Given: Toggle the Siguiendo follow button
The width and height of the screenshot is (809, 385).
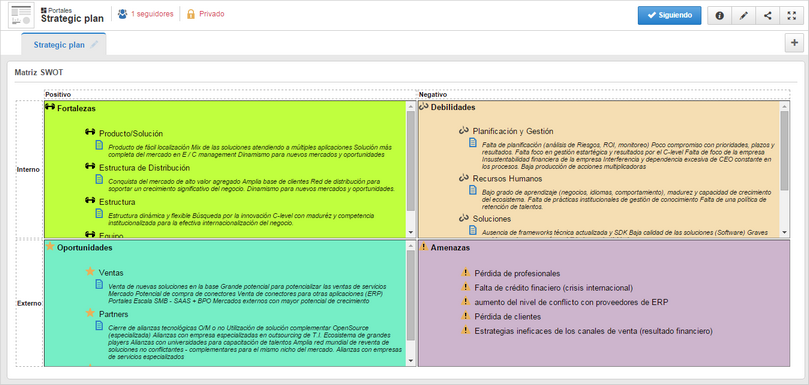Looking at the screenshot, I should 670,15.
